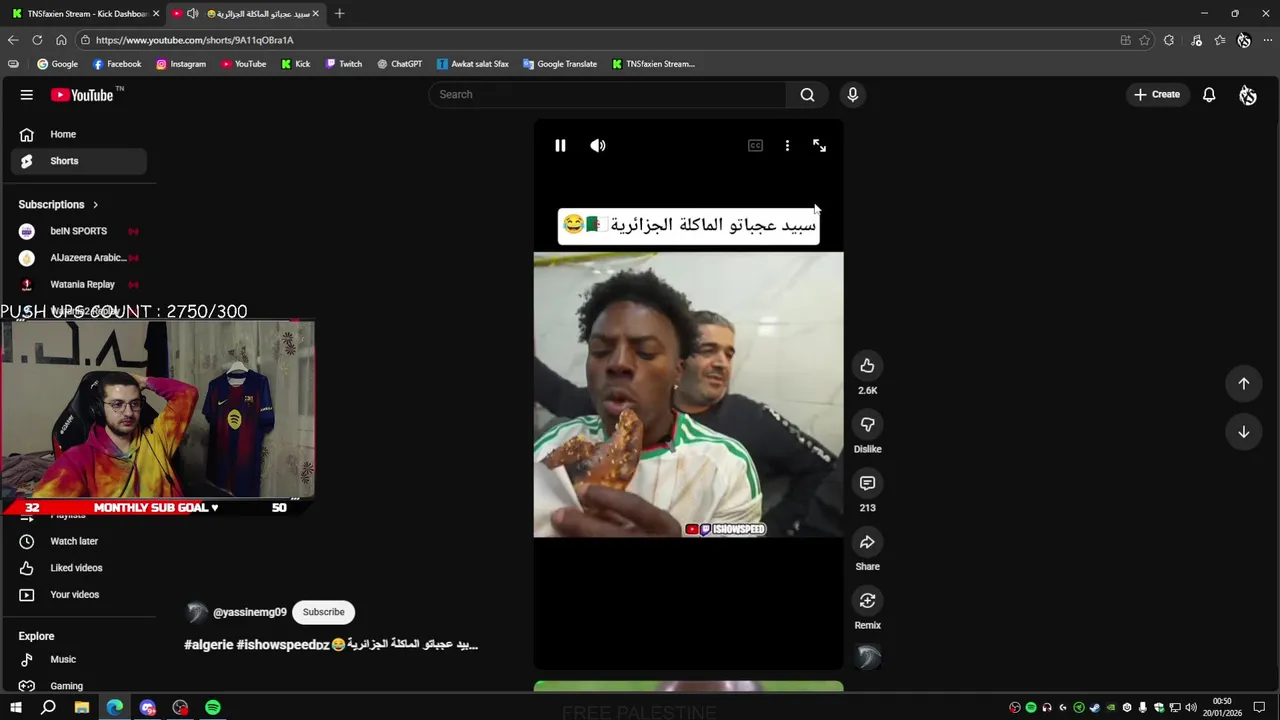Click the Steam tray icon
This screenshot has width=1280, height=720.
click(1095, 708)
